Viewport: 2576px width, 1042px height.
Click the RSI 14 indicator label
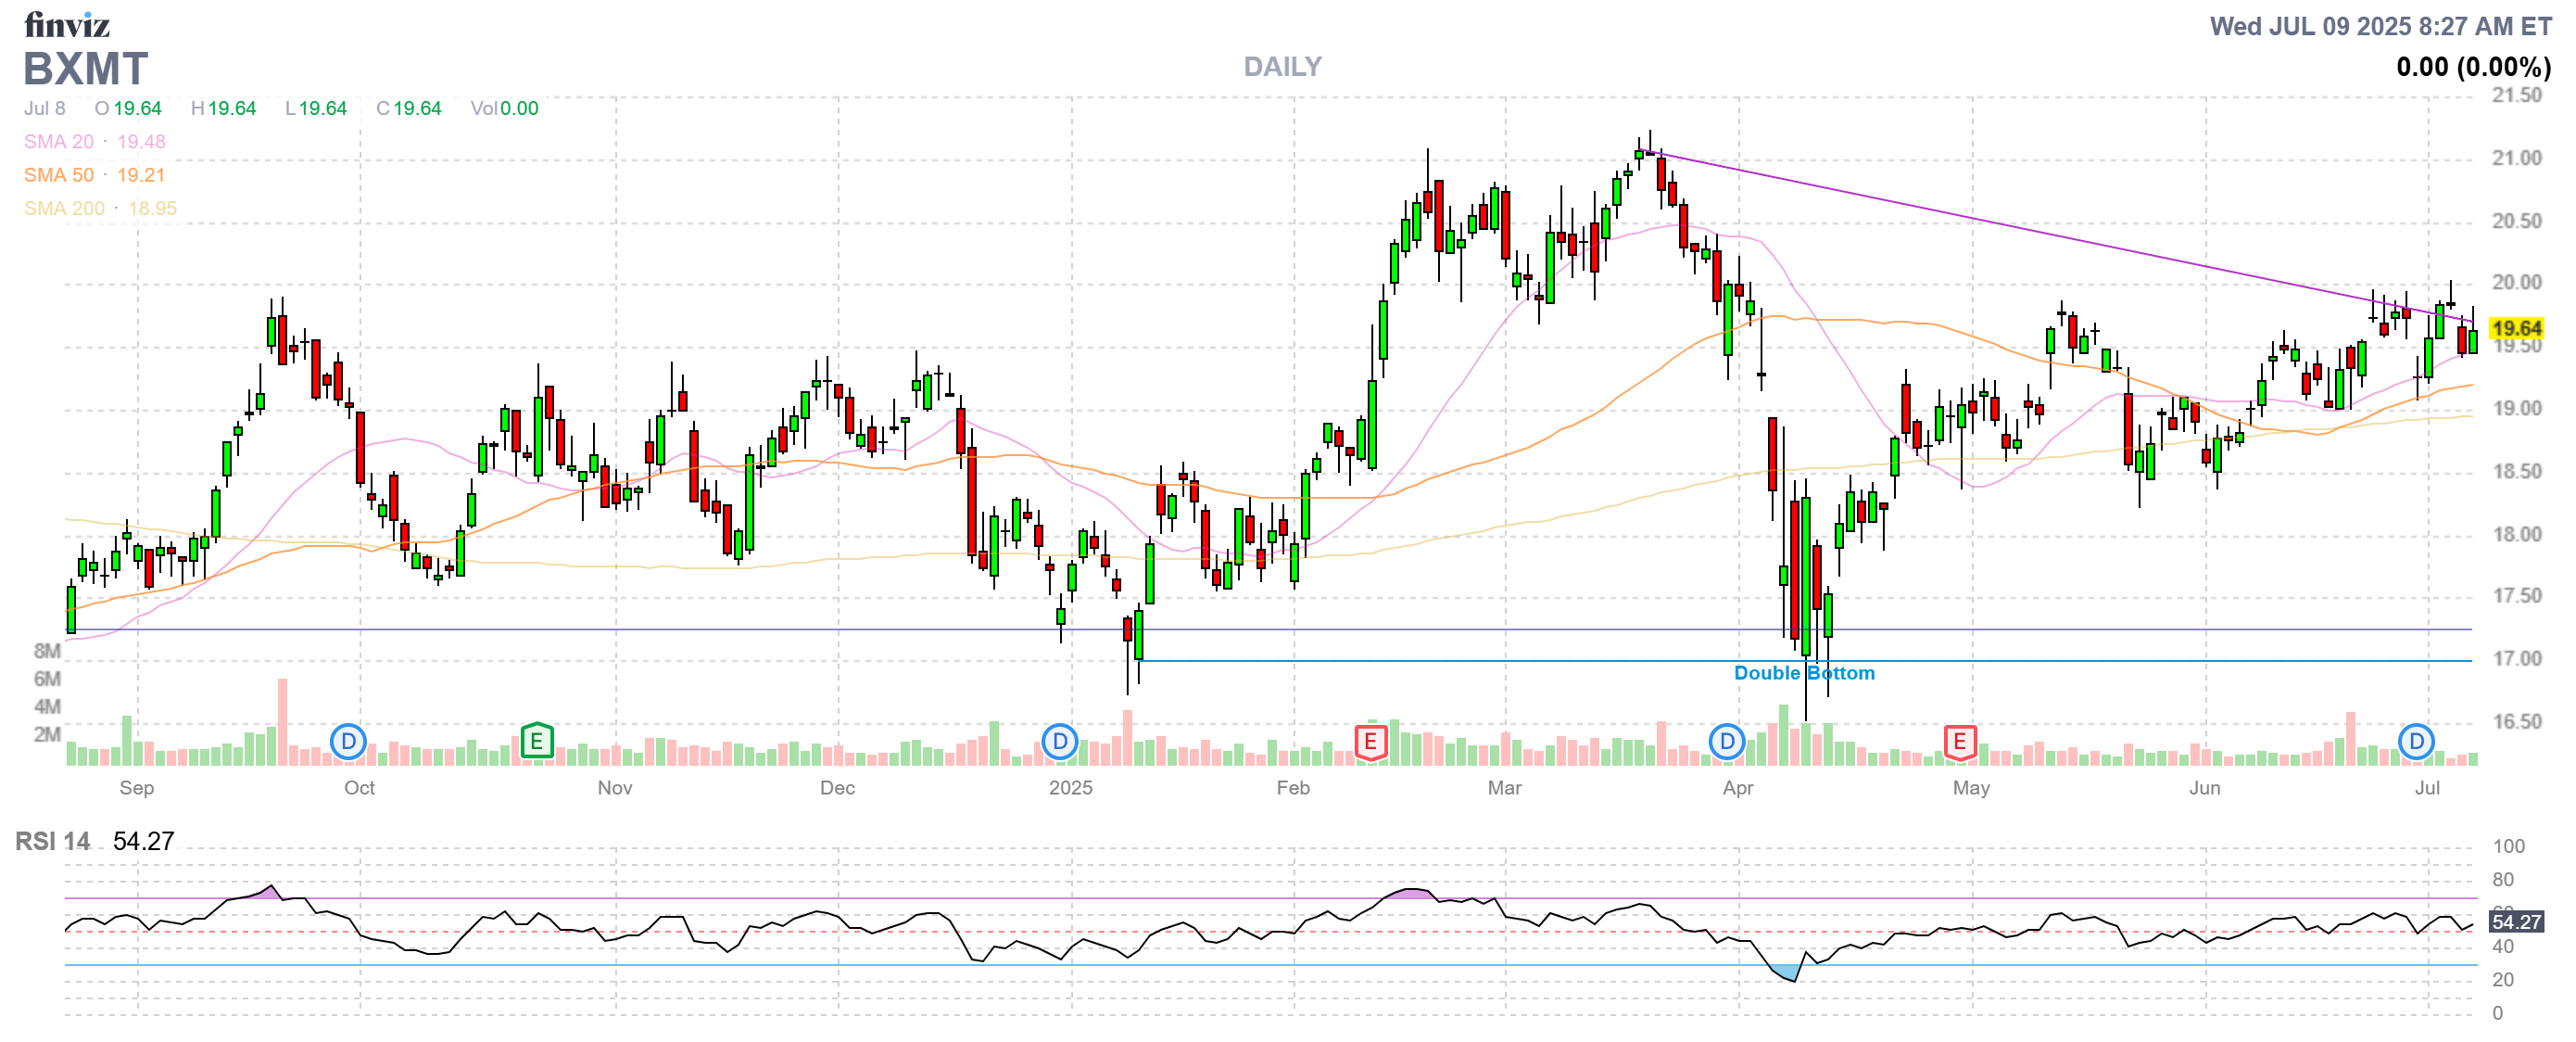52,841
